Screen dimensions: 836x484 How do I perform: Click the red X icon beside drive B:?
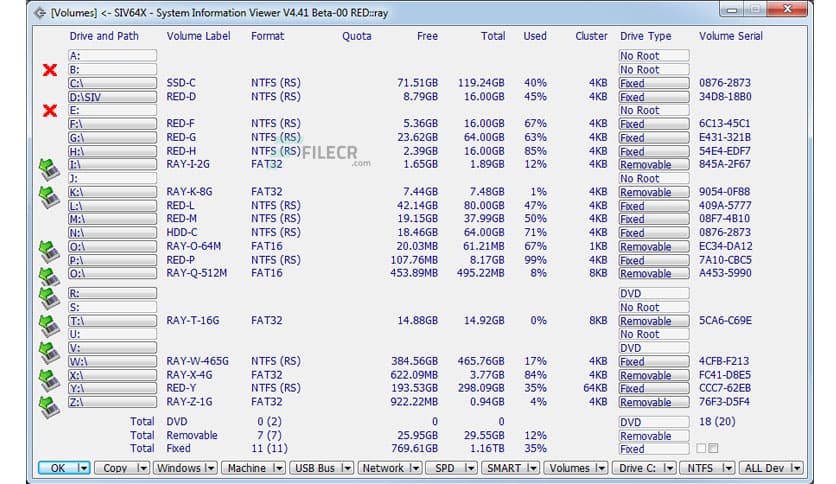[x=50, y=70]
